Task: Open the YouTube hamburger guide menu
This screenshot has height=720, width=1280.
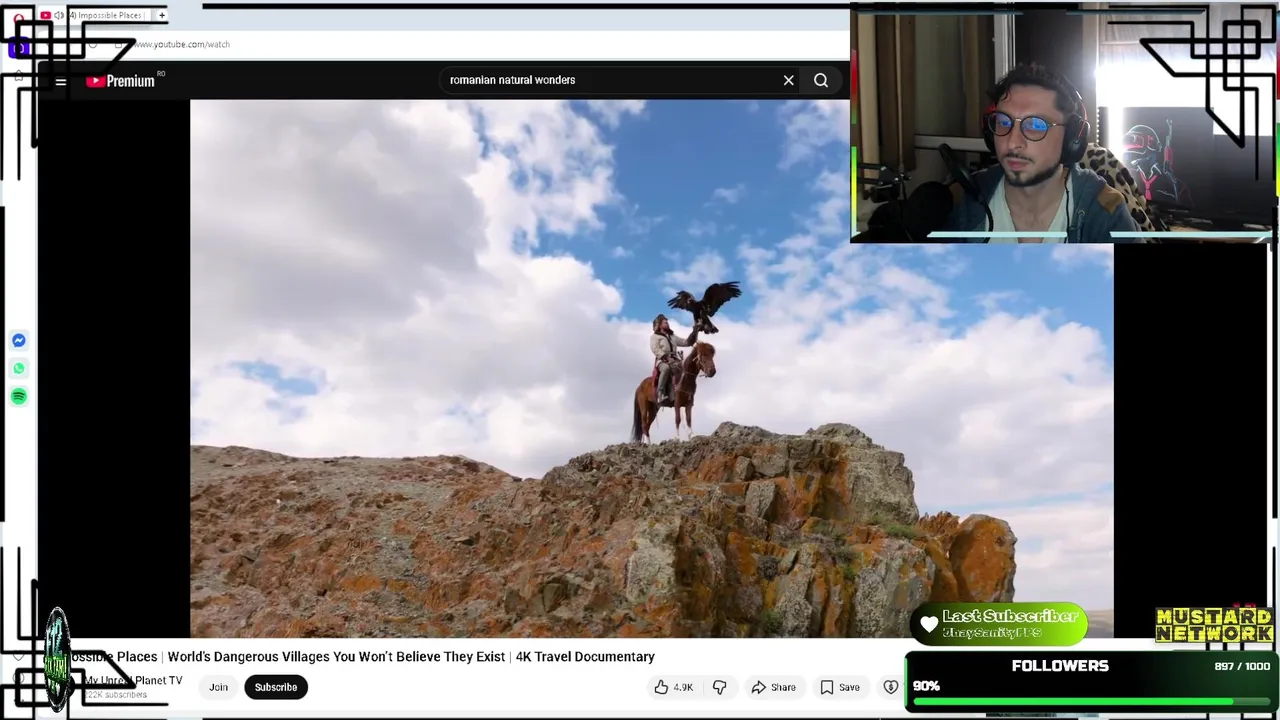Action: 61,82
